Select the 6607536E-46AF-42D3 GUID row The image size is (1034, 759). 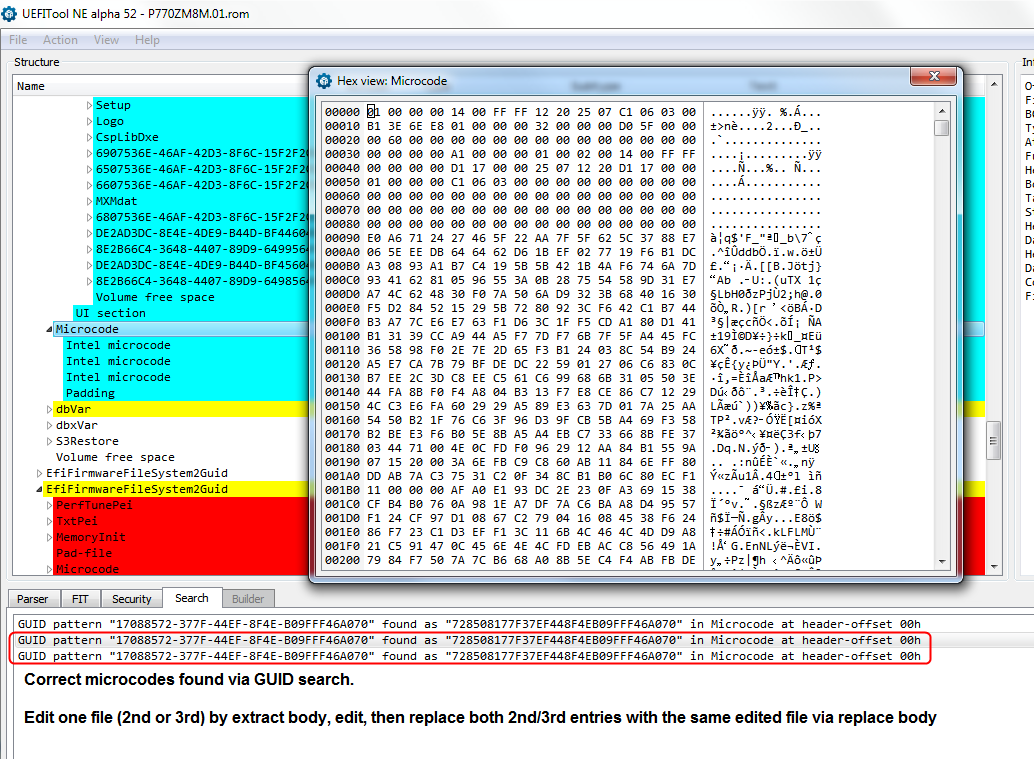tap(201, 185)
